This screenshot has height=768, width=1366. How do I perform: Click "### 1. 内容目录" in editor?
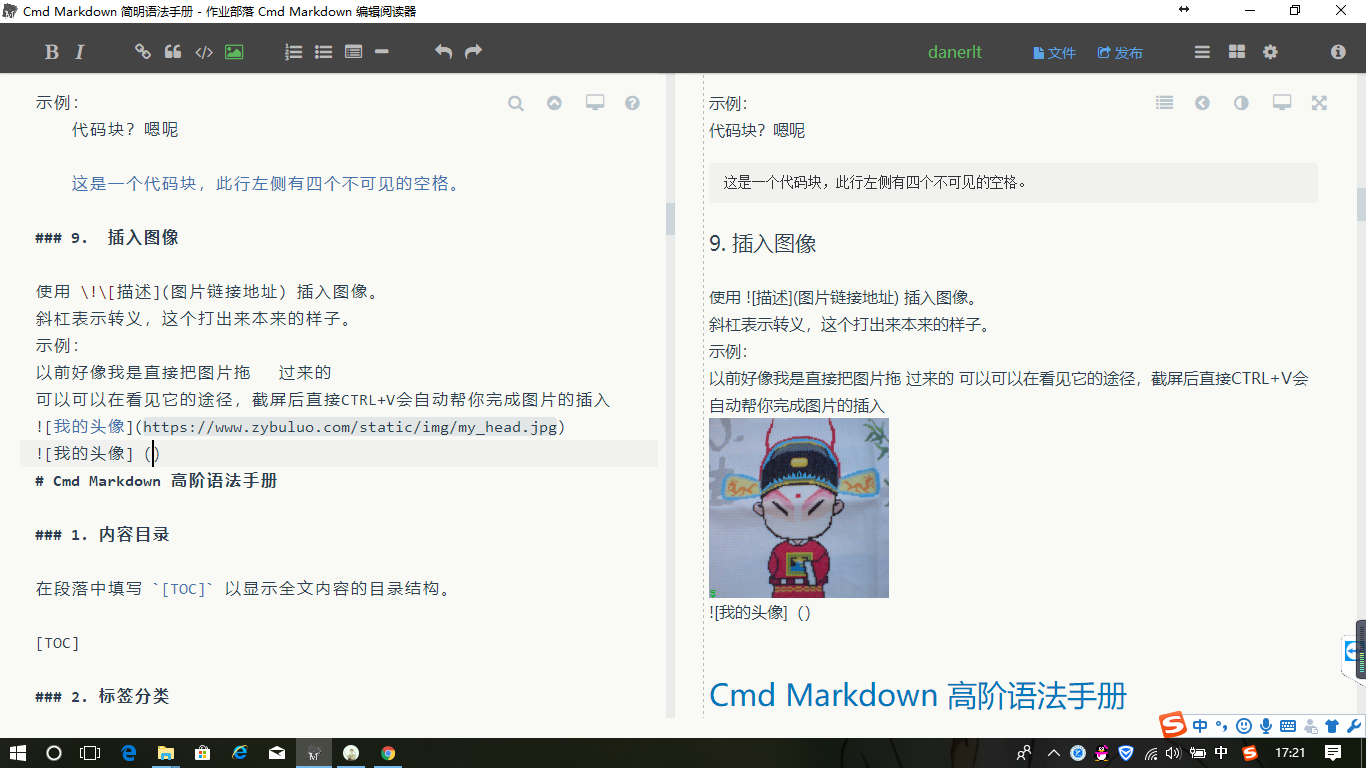103,535
